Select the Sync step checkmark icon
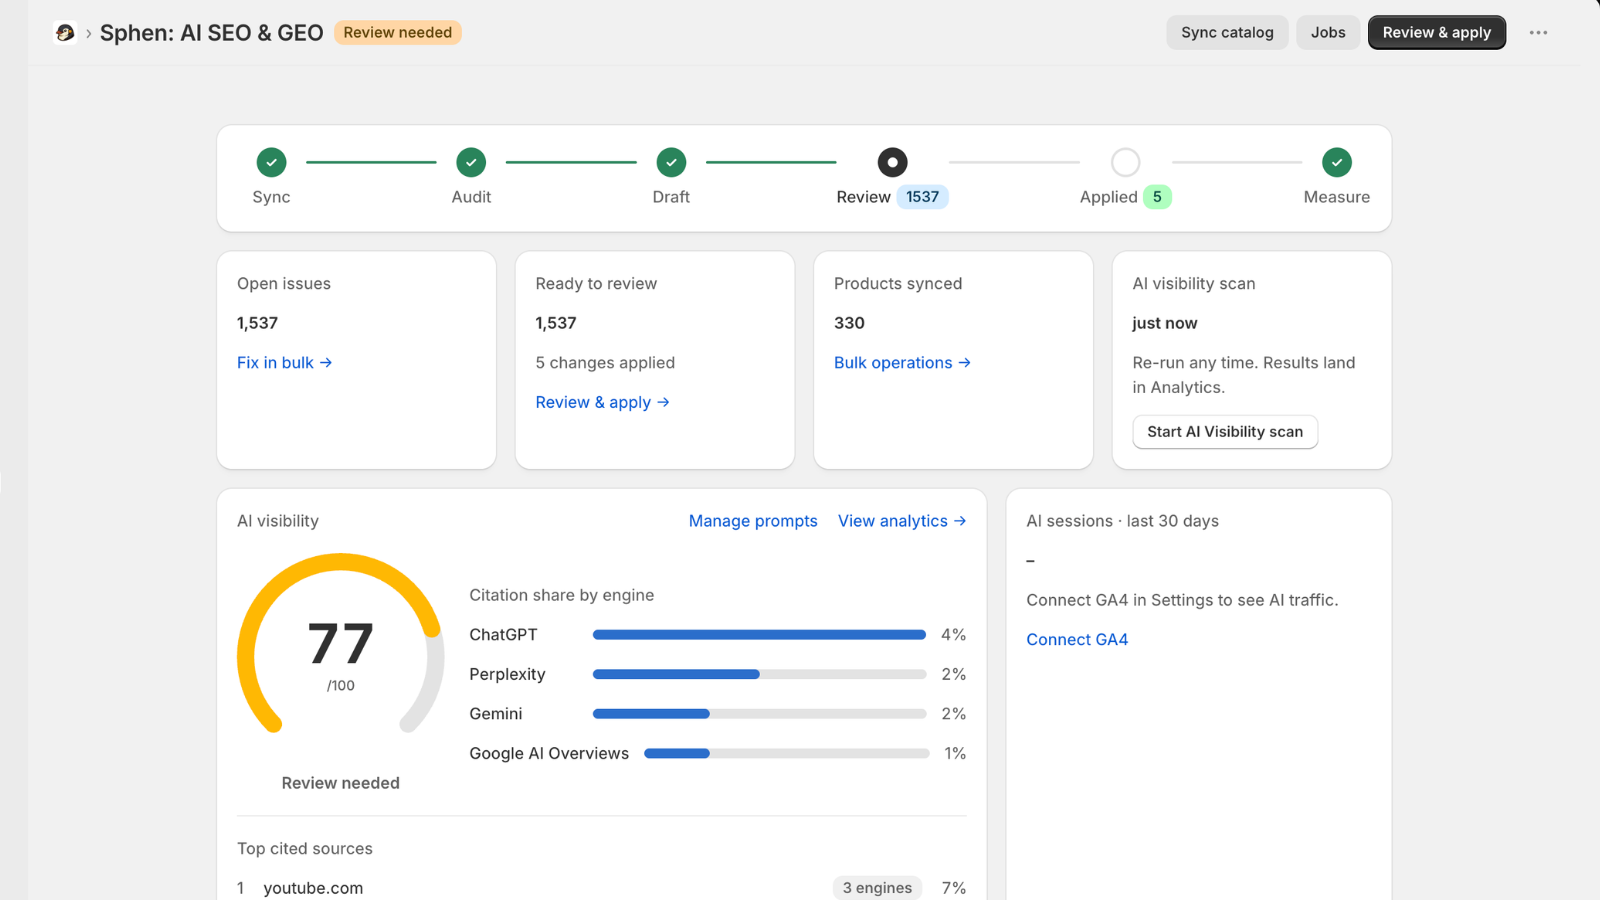The image size is (1600, 900). (x=271, y=162)
